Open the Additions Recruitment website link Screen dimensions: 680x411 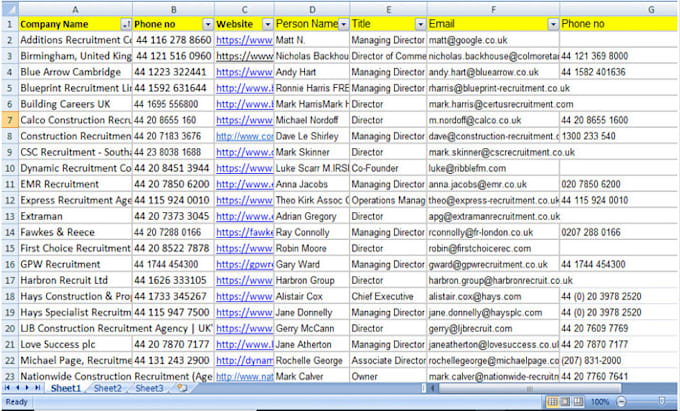coord(244,40)
